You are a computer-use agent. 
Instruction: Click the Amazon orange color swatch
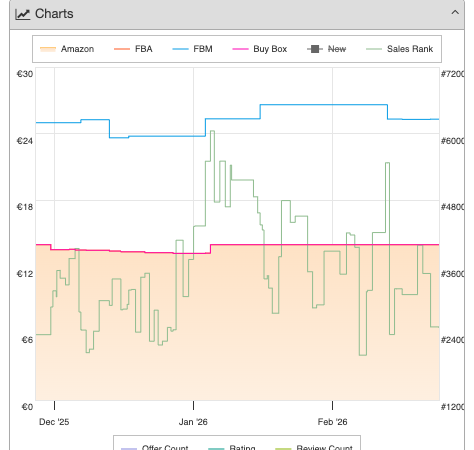48,49
